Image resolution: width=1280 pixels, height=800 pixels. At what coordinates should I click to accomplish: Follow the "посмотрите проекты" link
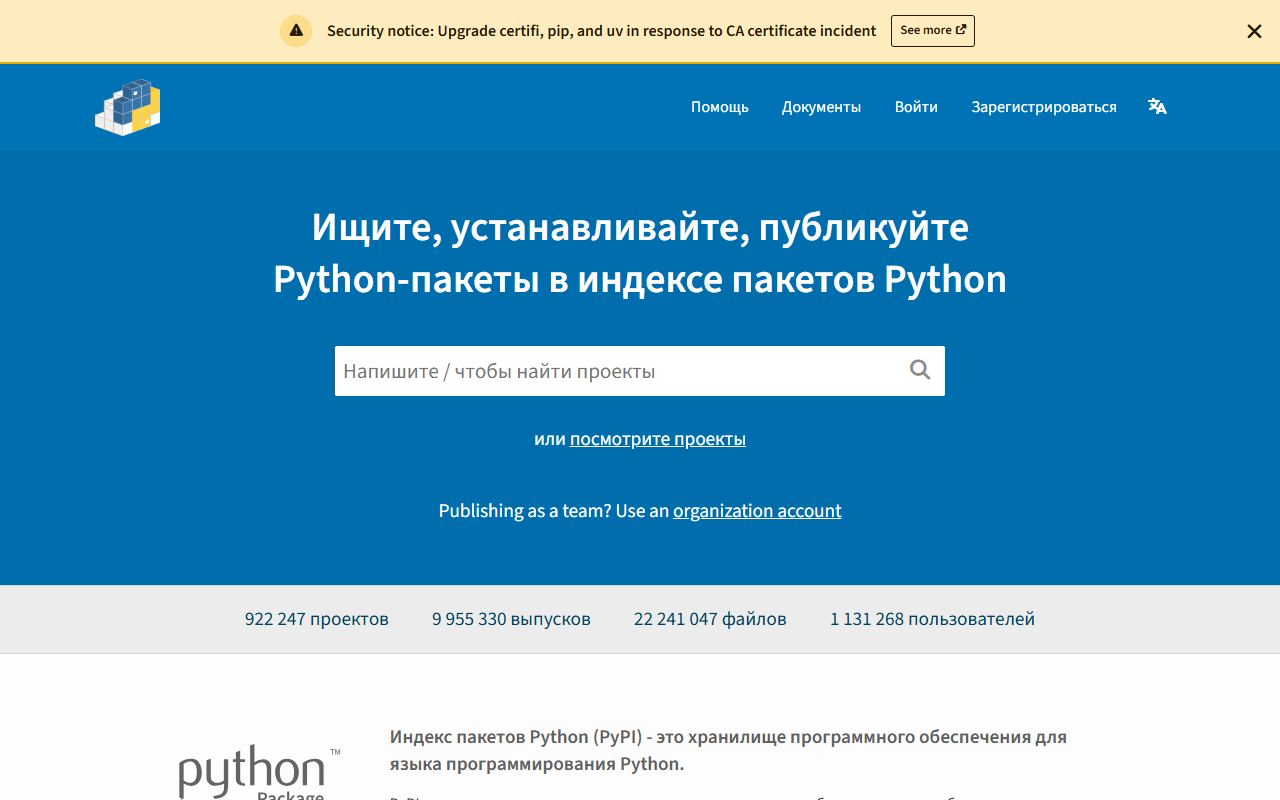click(658, 439)
